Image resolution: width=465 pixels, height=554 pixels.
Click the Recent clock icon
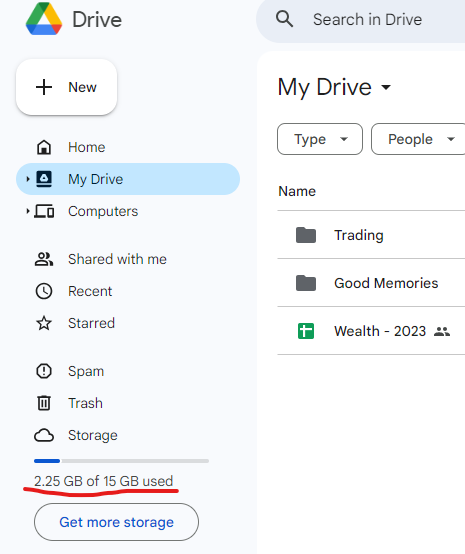[x=44, y=291]
